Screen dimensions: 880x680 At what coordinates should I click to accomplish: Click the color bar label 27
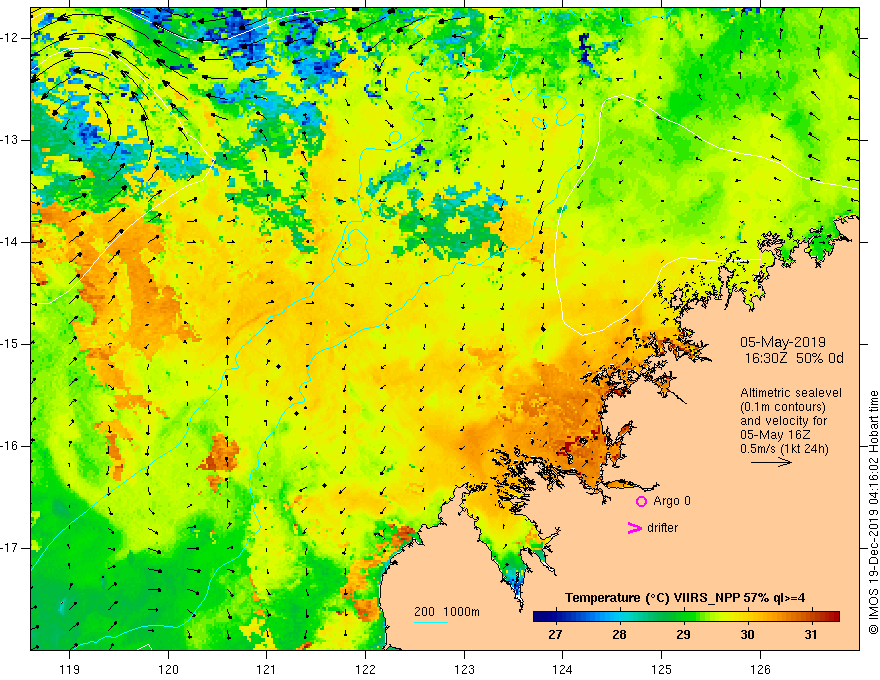tap(555, 635)
